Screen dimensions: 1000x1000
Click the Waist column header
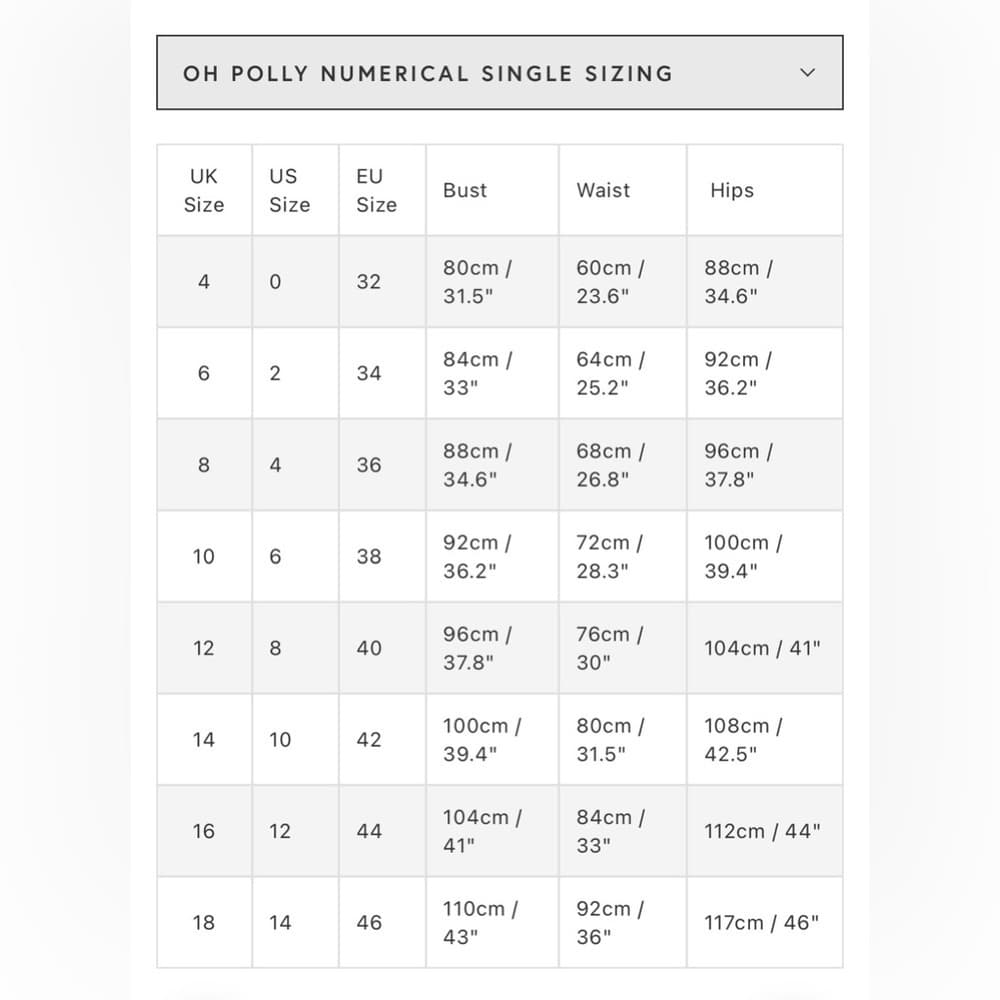coord(622,190)
